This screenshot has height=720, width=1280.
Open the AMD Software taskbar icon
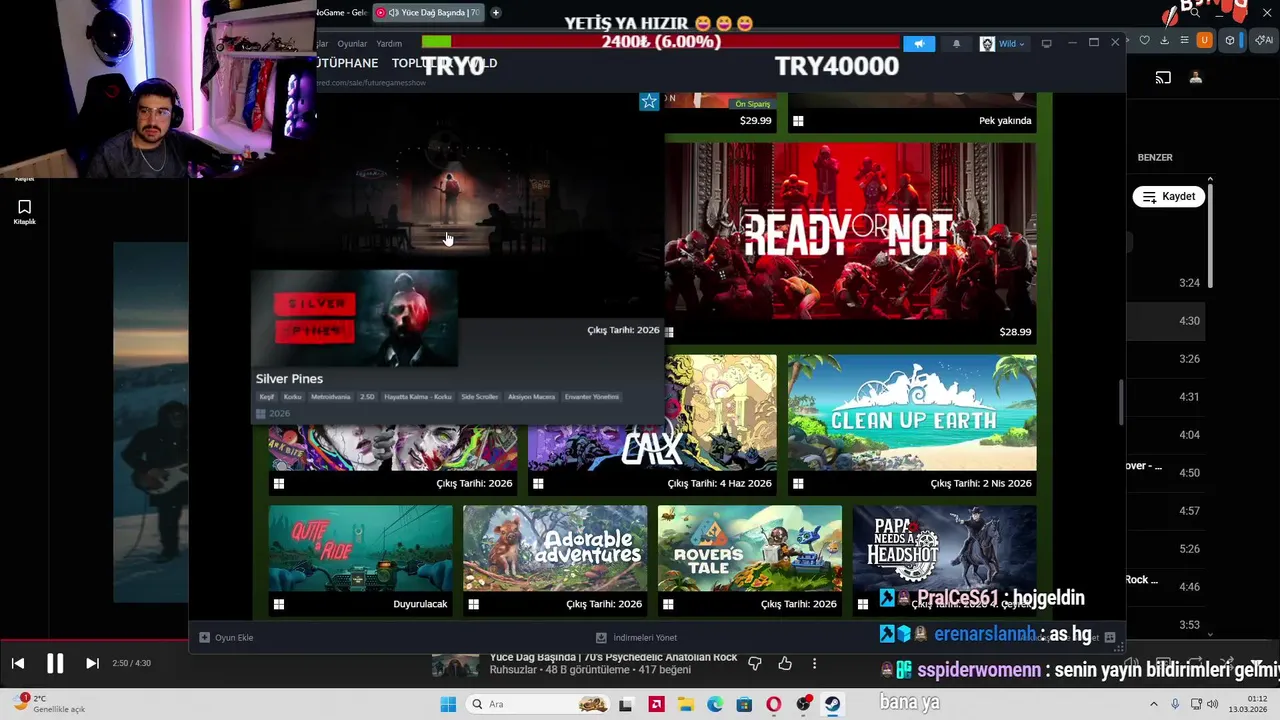[656, 704]
